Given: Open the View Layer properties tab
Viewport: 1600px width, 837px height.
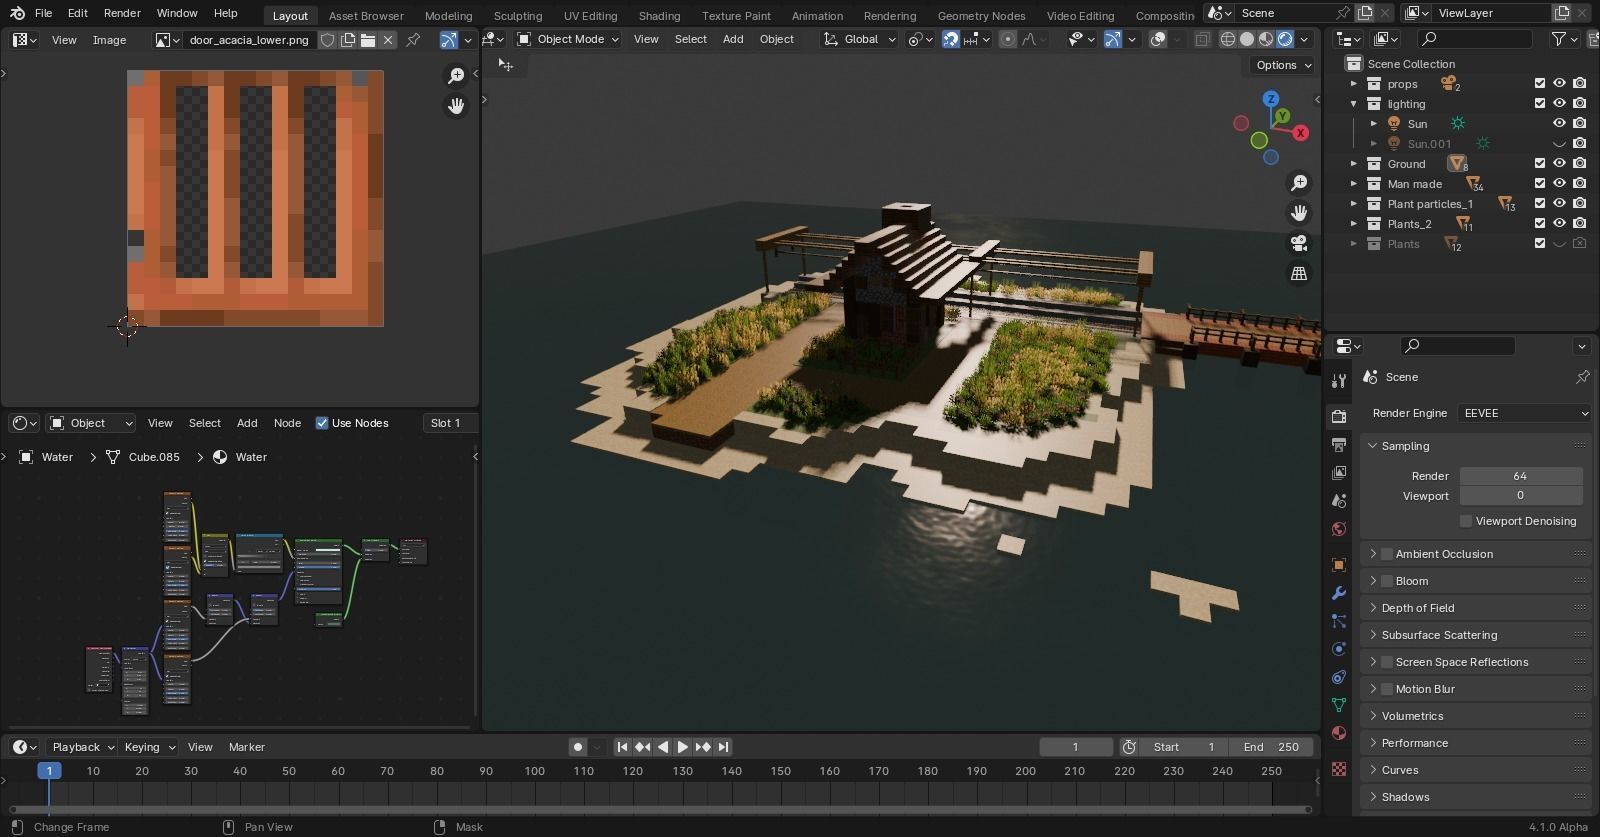Looking at the screenshot, I should (x=1339, y=472).
